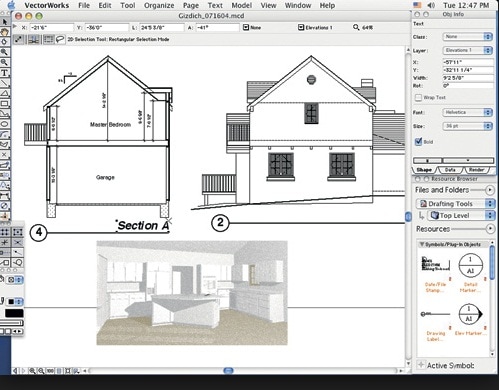
Task: Open the Layer dropdown in Obj Info
Action: [467, 50]
